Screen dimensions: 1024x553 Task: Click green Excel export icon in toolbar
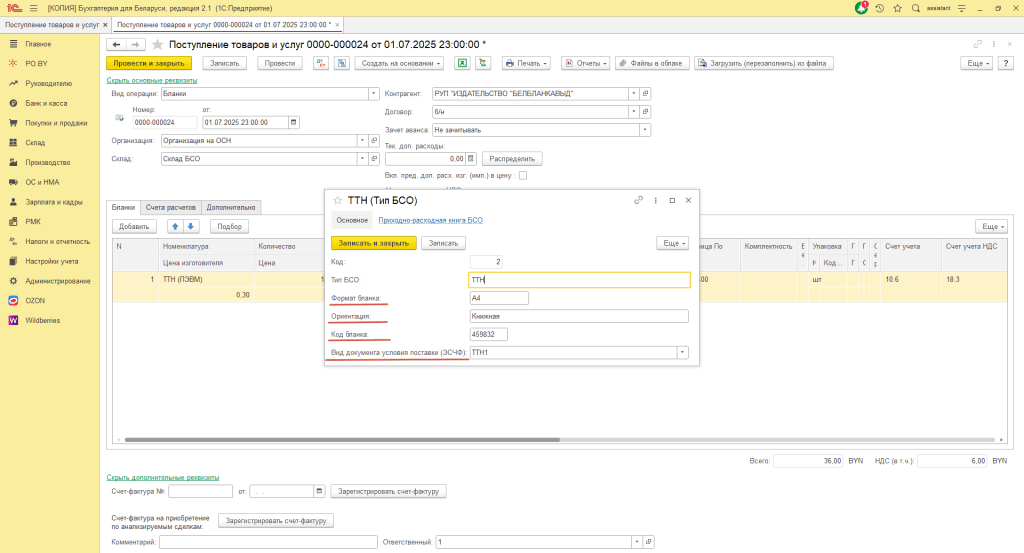(462, 63)
